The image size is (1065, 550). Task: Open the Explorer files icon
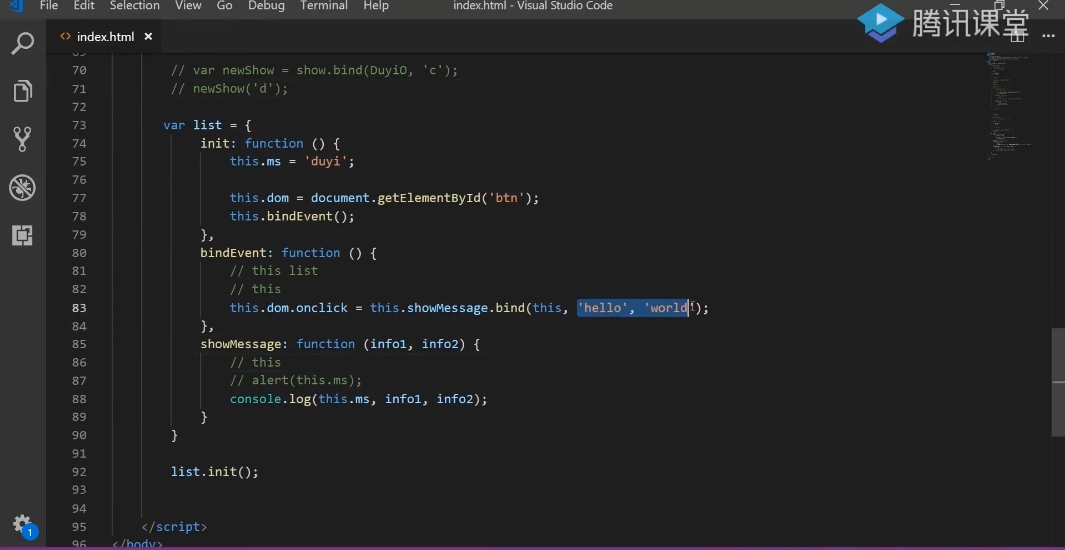pyautogui.click(x=22, y=91)
